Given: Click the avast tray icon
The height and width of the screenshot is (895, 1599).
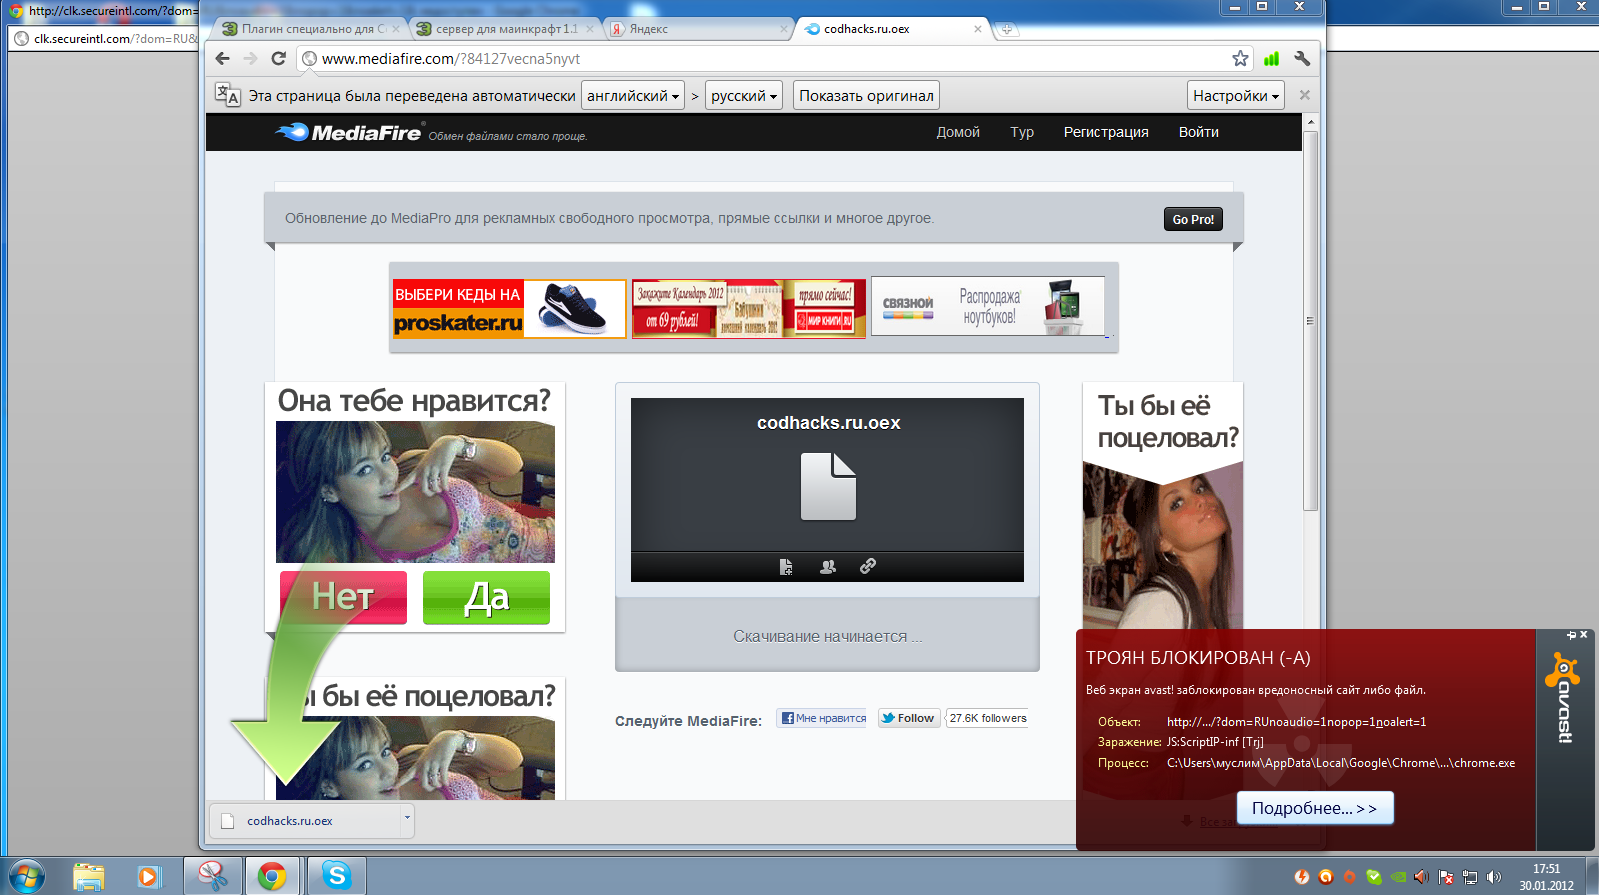Looking at the screenshot, I should (x=1326, y=877).
